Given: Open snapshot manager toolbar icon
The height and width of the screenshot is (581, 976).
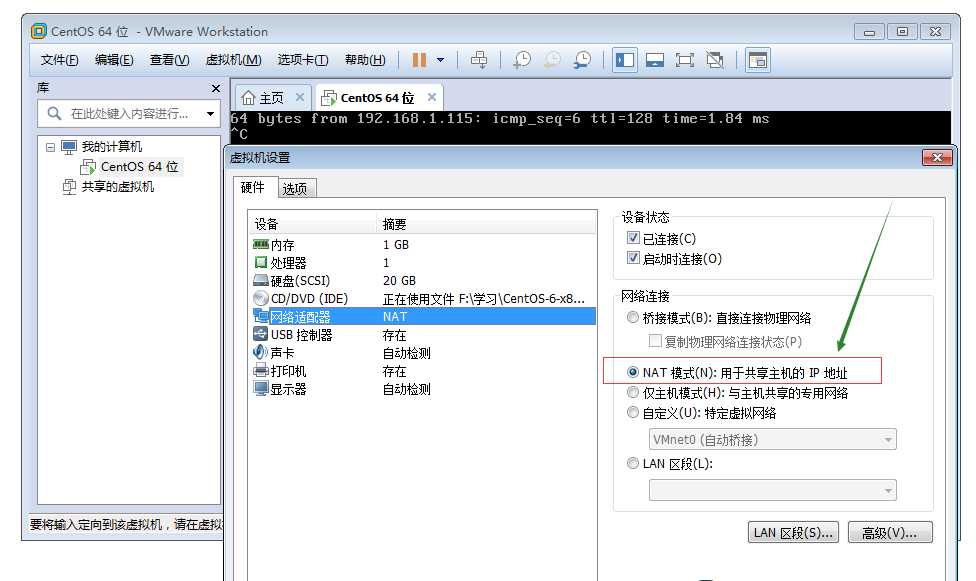Looking at the screenshot, I should pos(582,60).
